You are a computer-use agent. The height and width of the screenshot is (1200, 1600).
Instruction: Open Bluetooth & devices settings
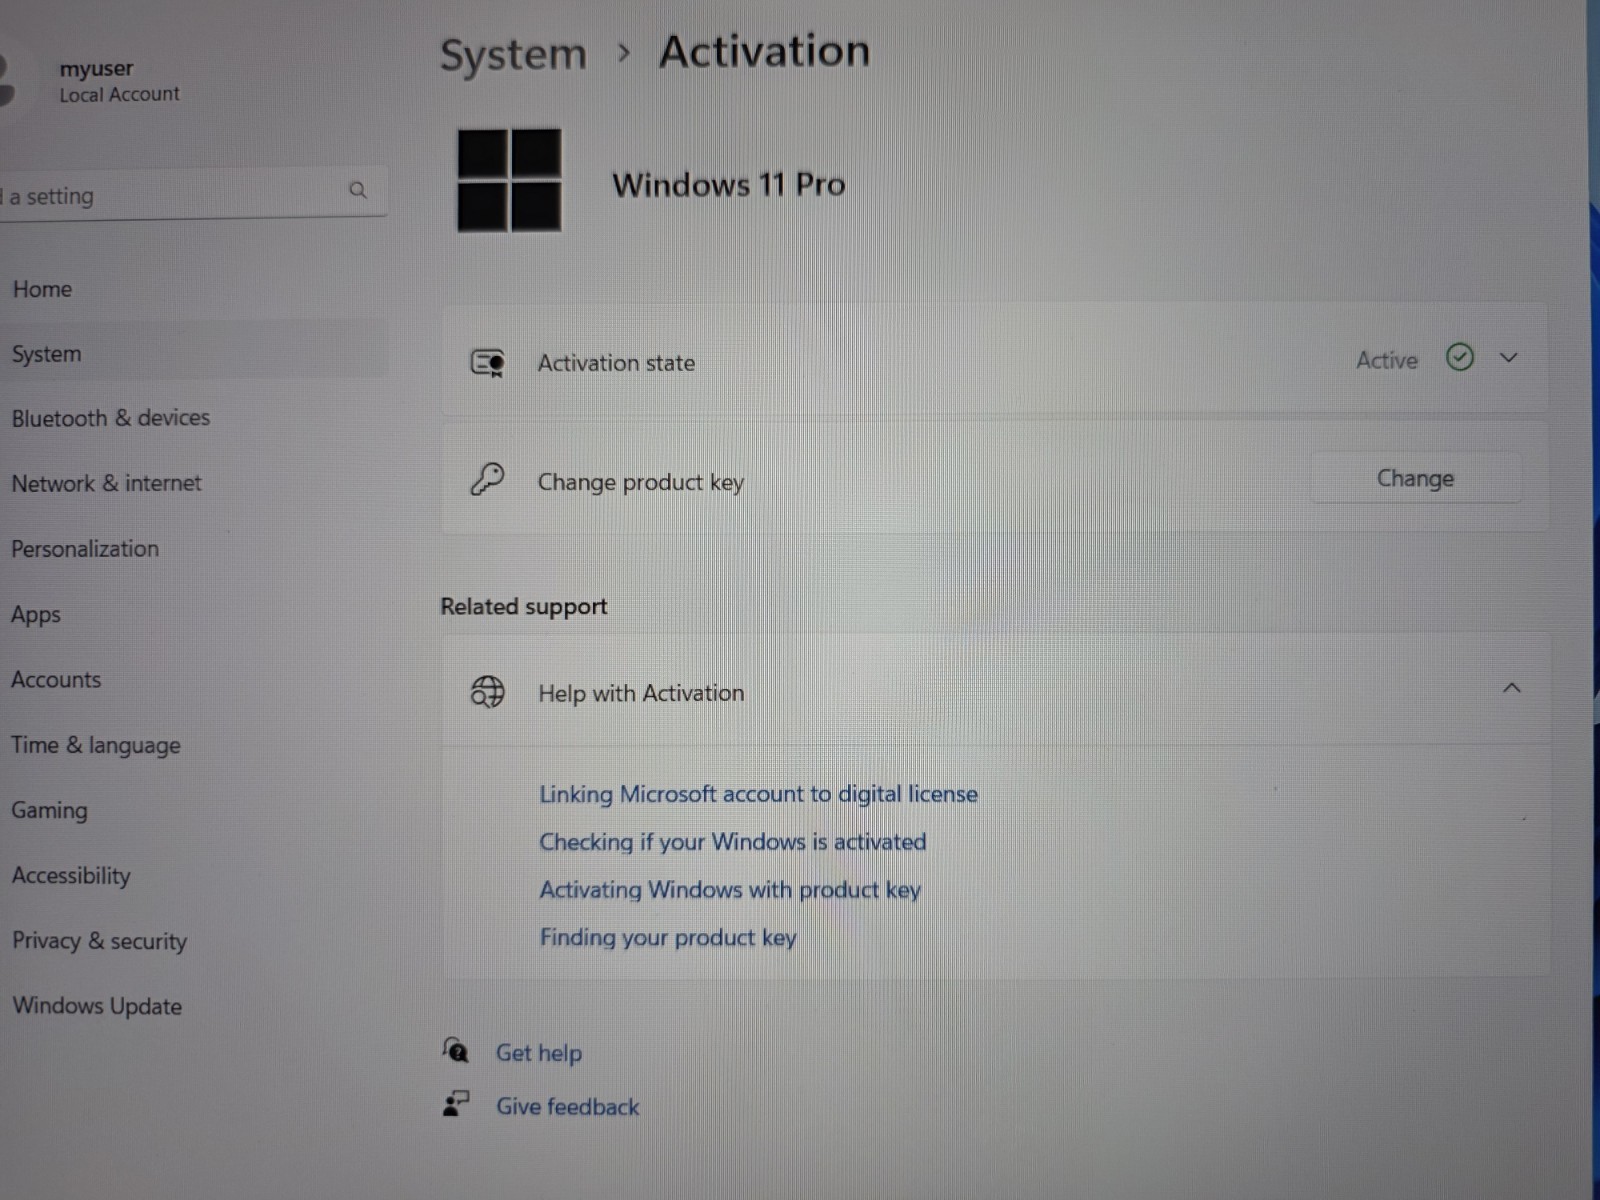click(111, 418)
